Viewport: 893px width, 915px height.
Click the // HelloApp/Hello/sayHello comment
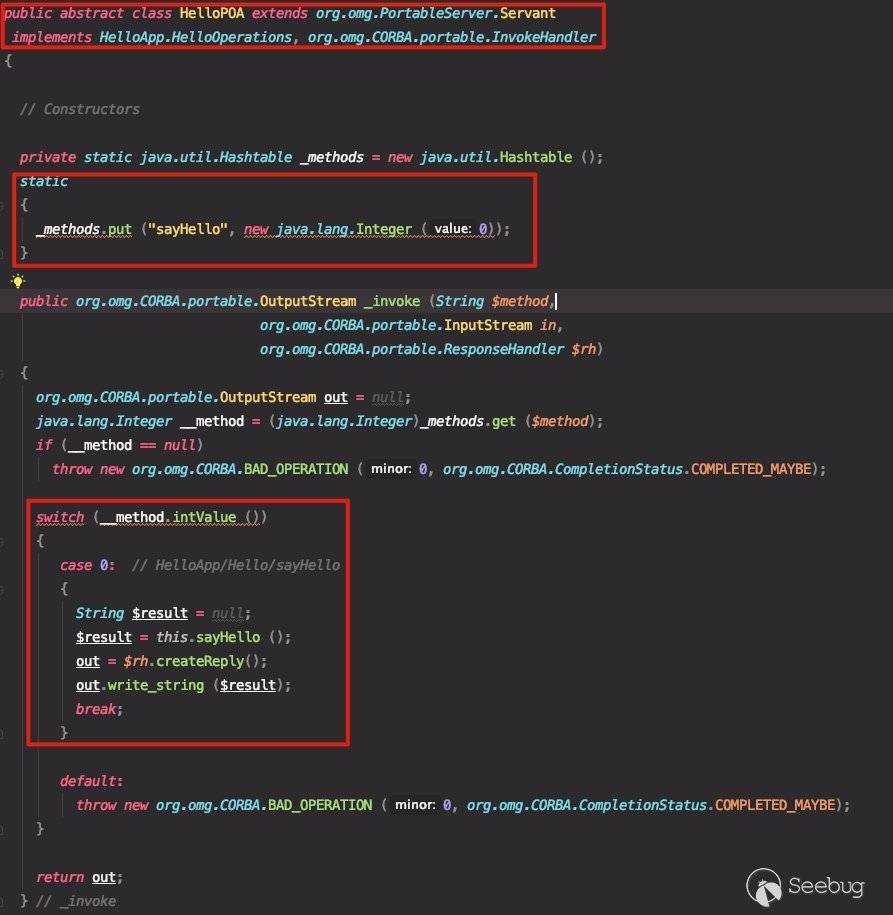pyautogui.click(x=236, y=565)
